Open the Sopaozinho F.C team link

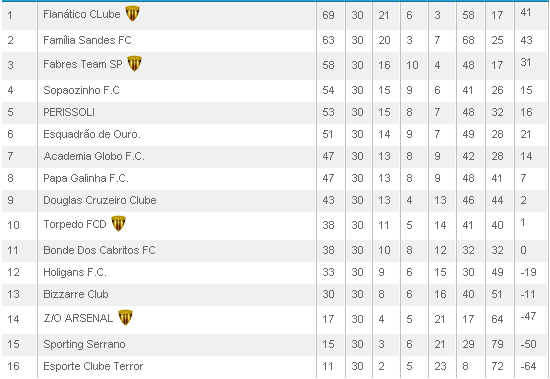[81, 90]
